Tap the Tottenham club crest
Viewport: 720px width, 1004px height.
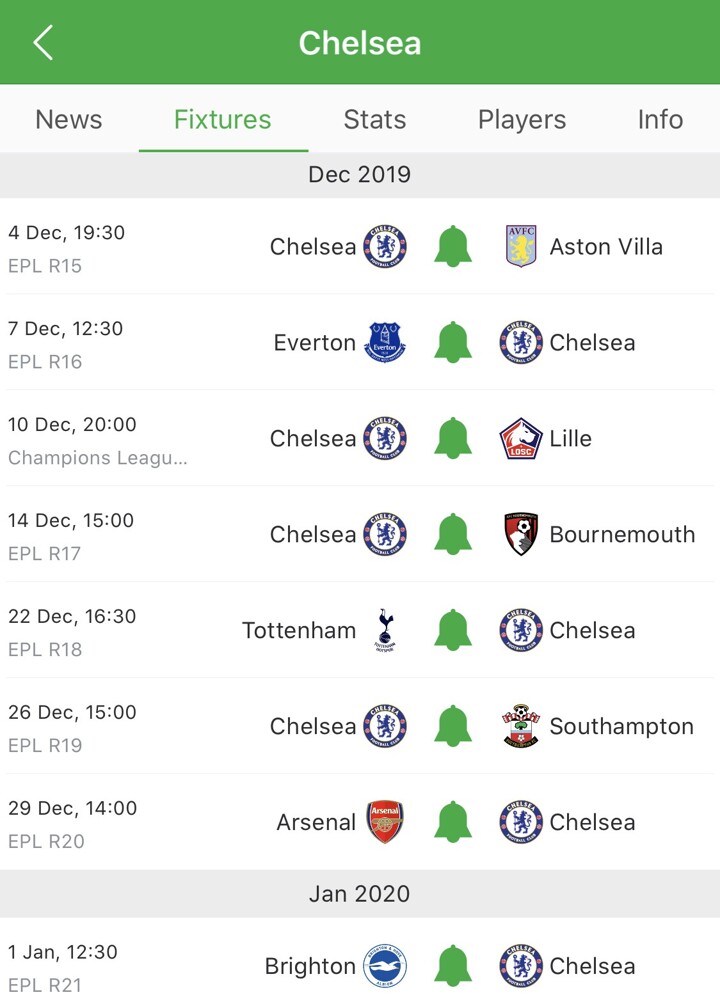[x=385, y=630]
